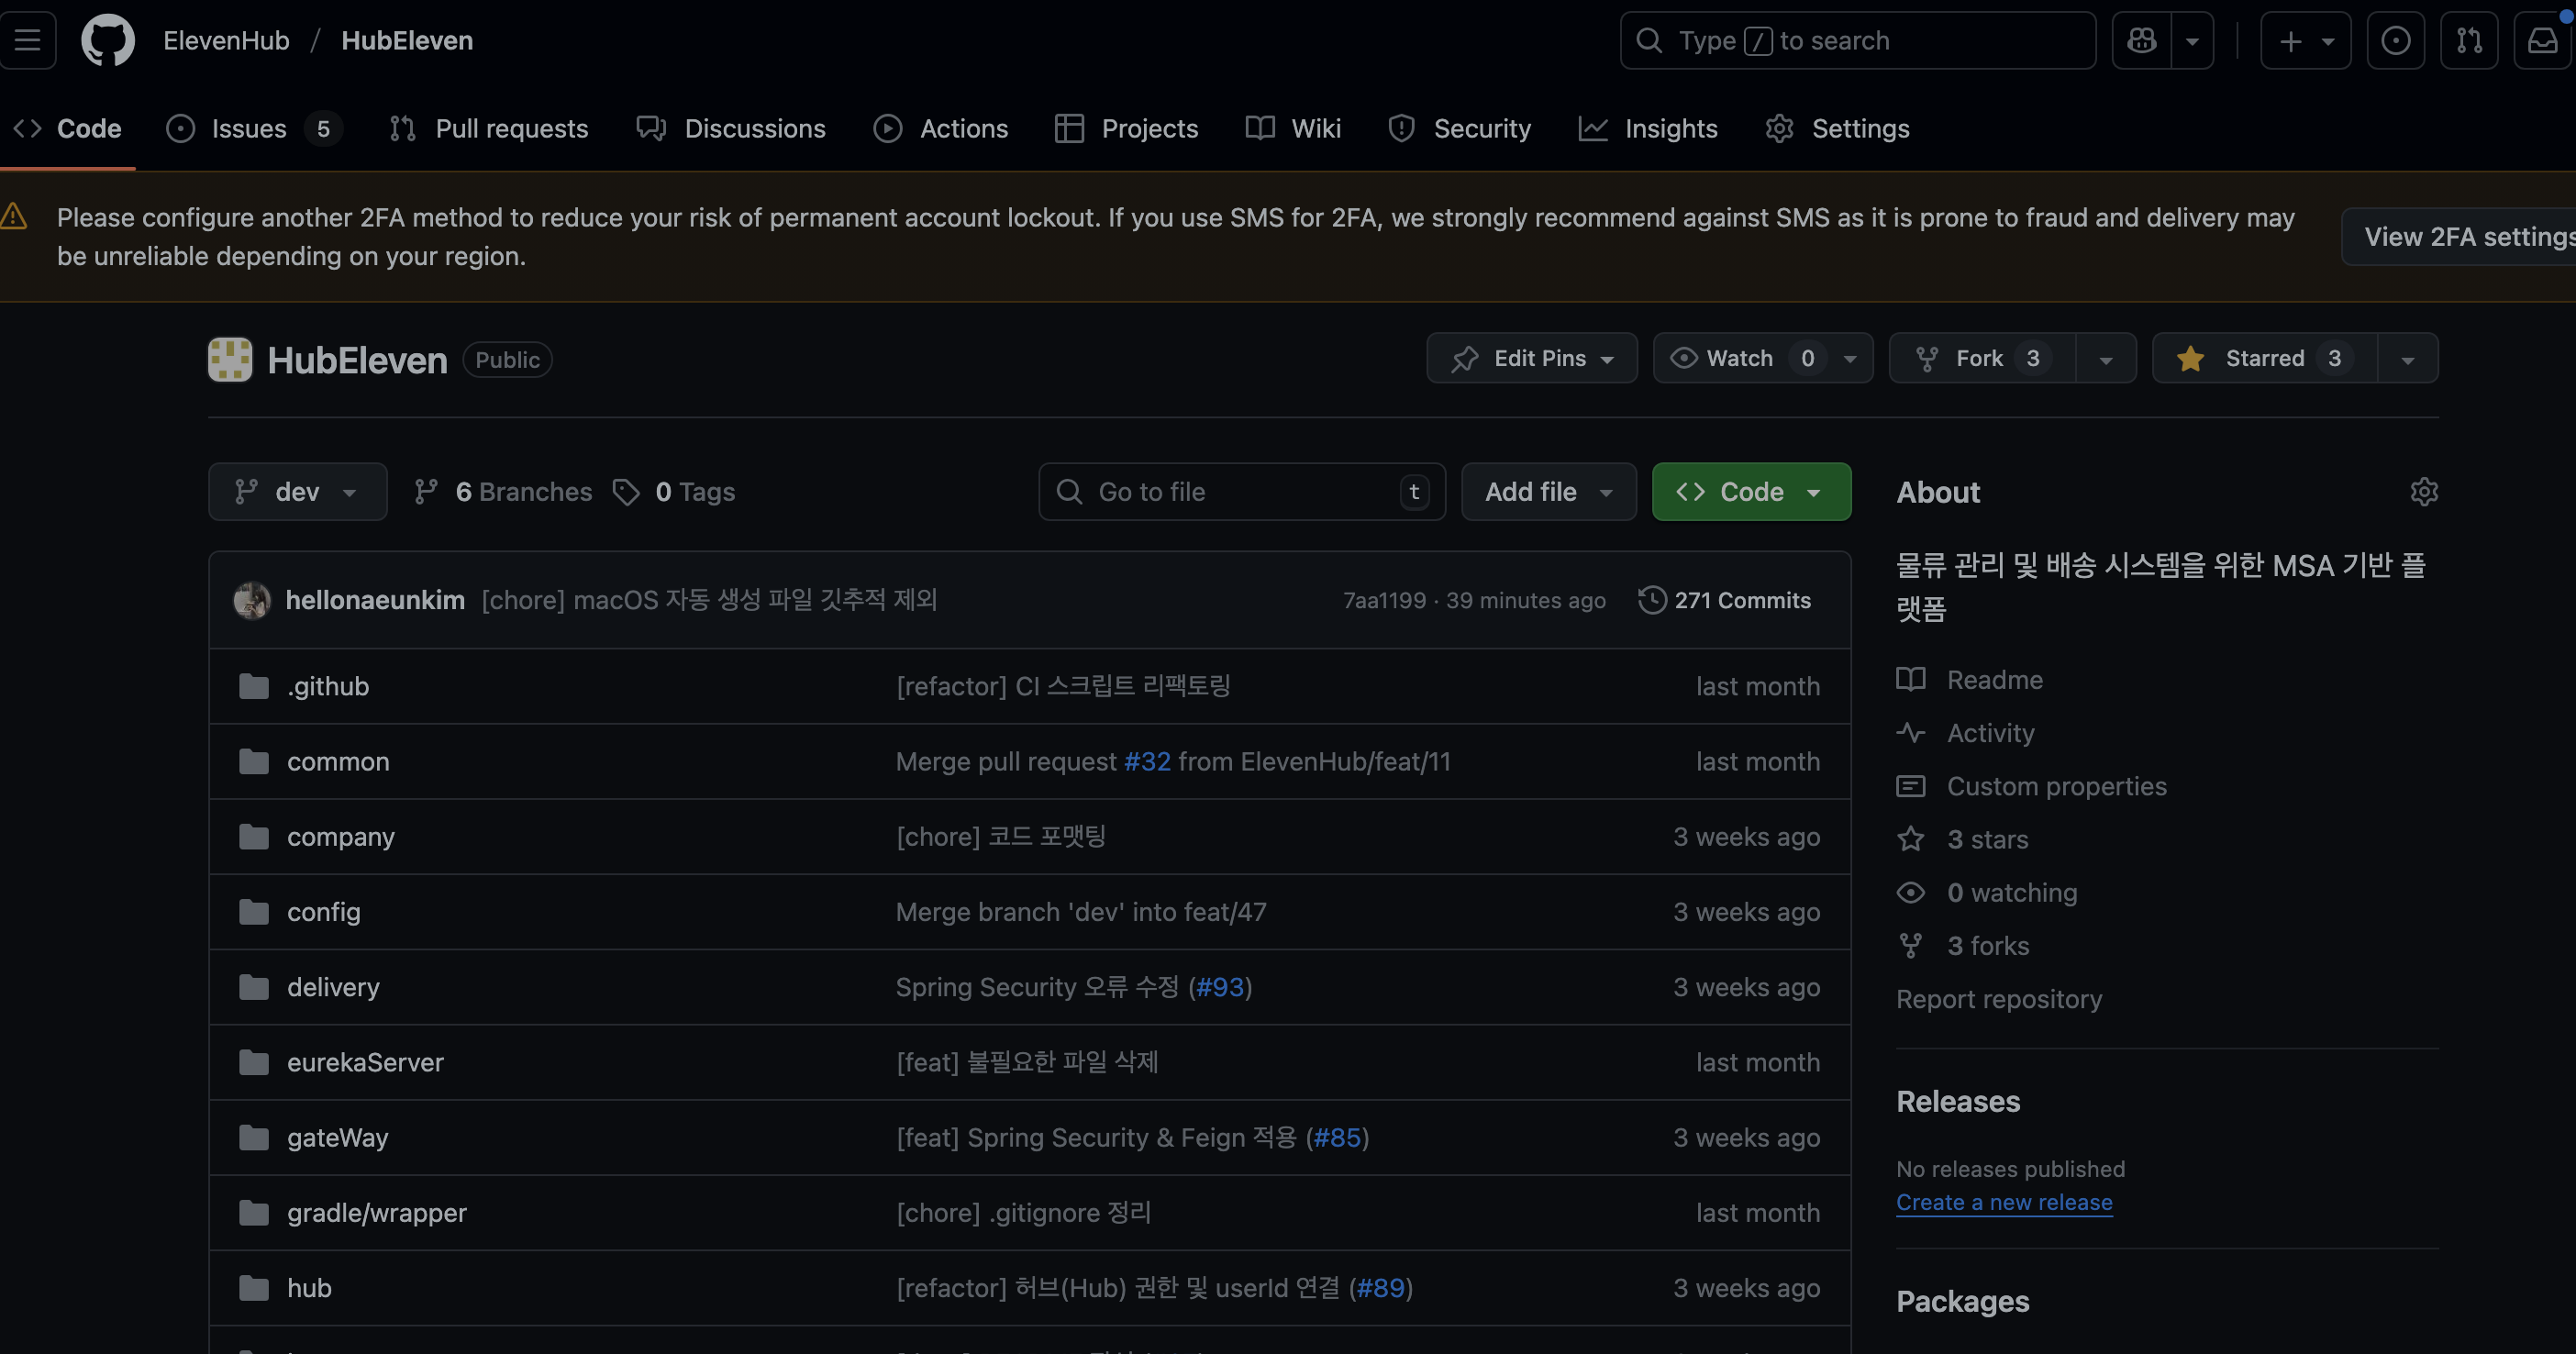Image resolution: width=2576 pixels, height=1354 pixels.
Task: Open pull request #93 link
Action: 1220,987
